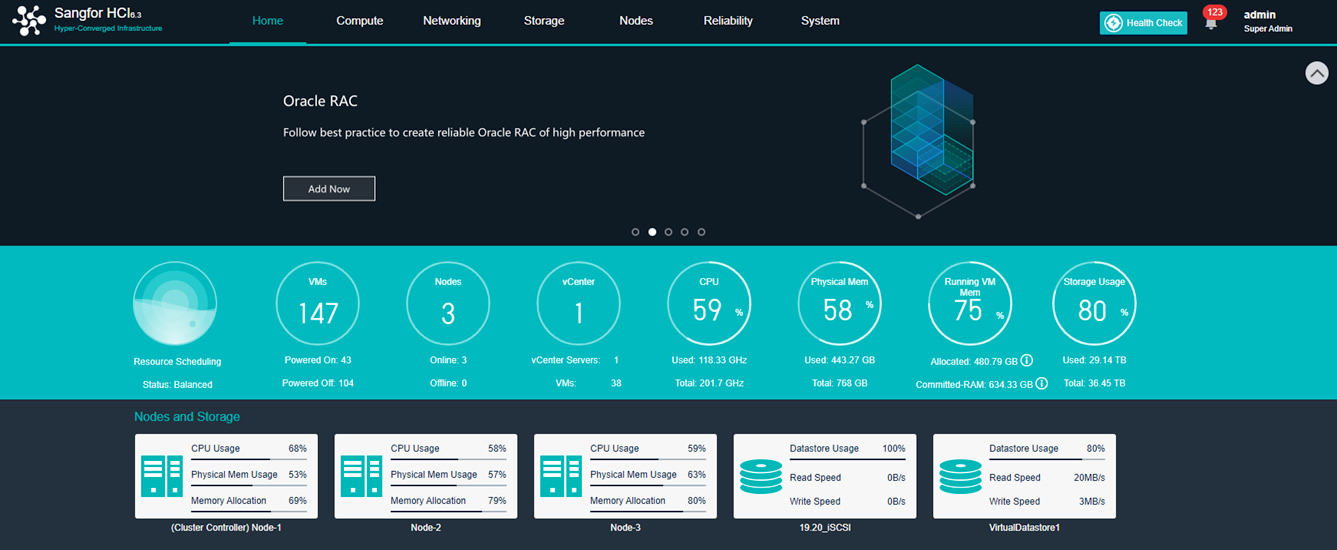Open the CPU 59% circle
The height and width of the screenshot is (550, 1337).
point(709,304)
